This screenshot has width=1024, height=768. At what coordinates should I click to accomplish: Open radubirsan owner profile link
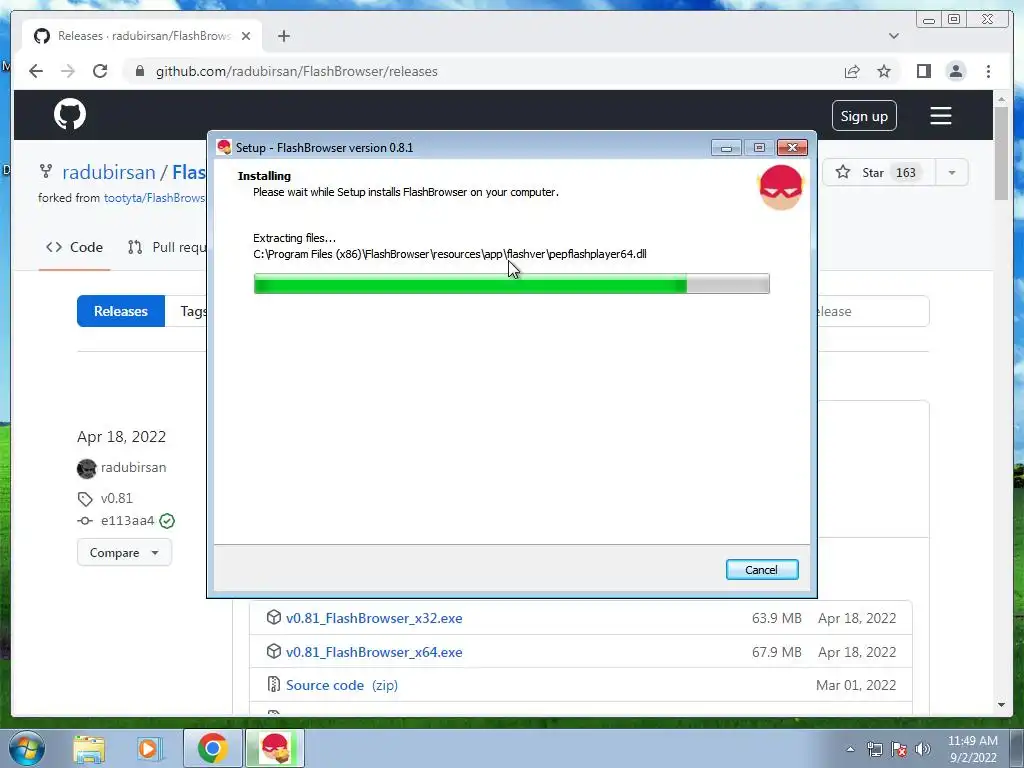tap(108, 172)
